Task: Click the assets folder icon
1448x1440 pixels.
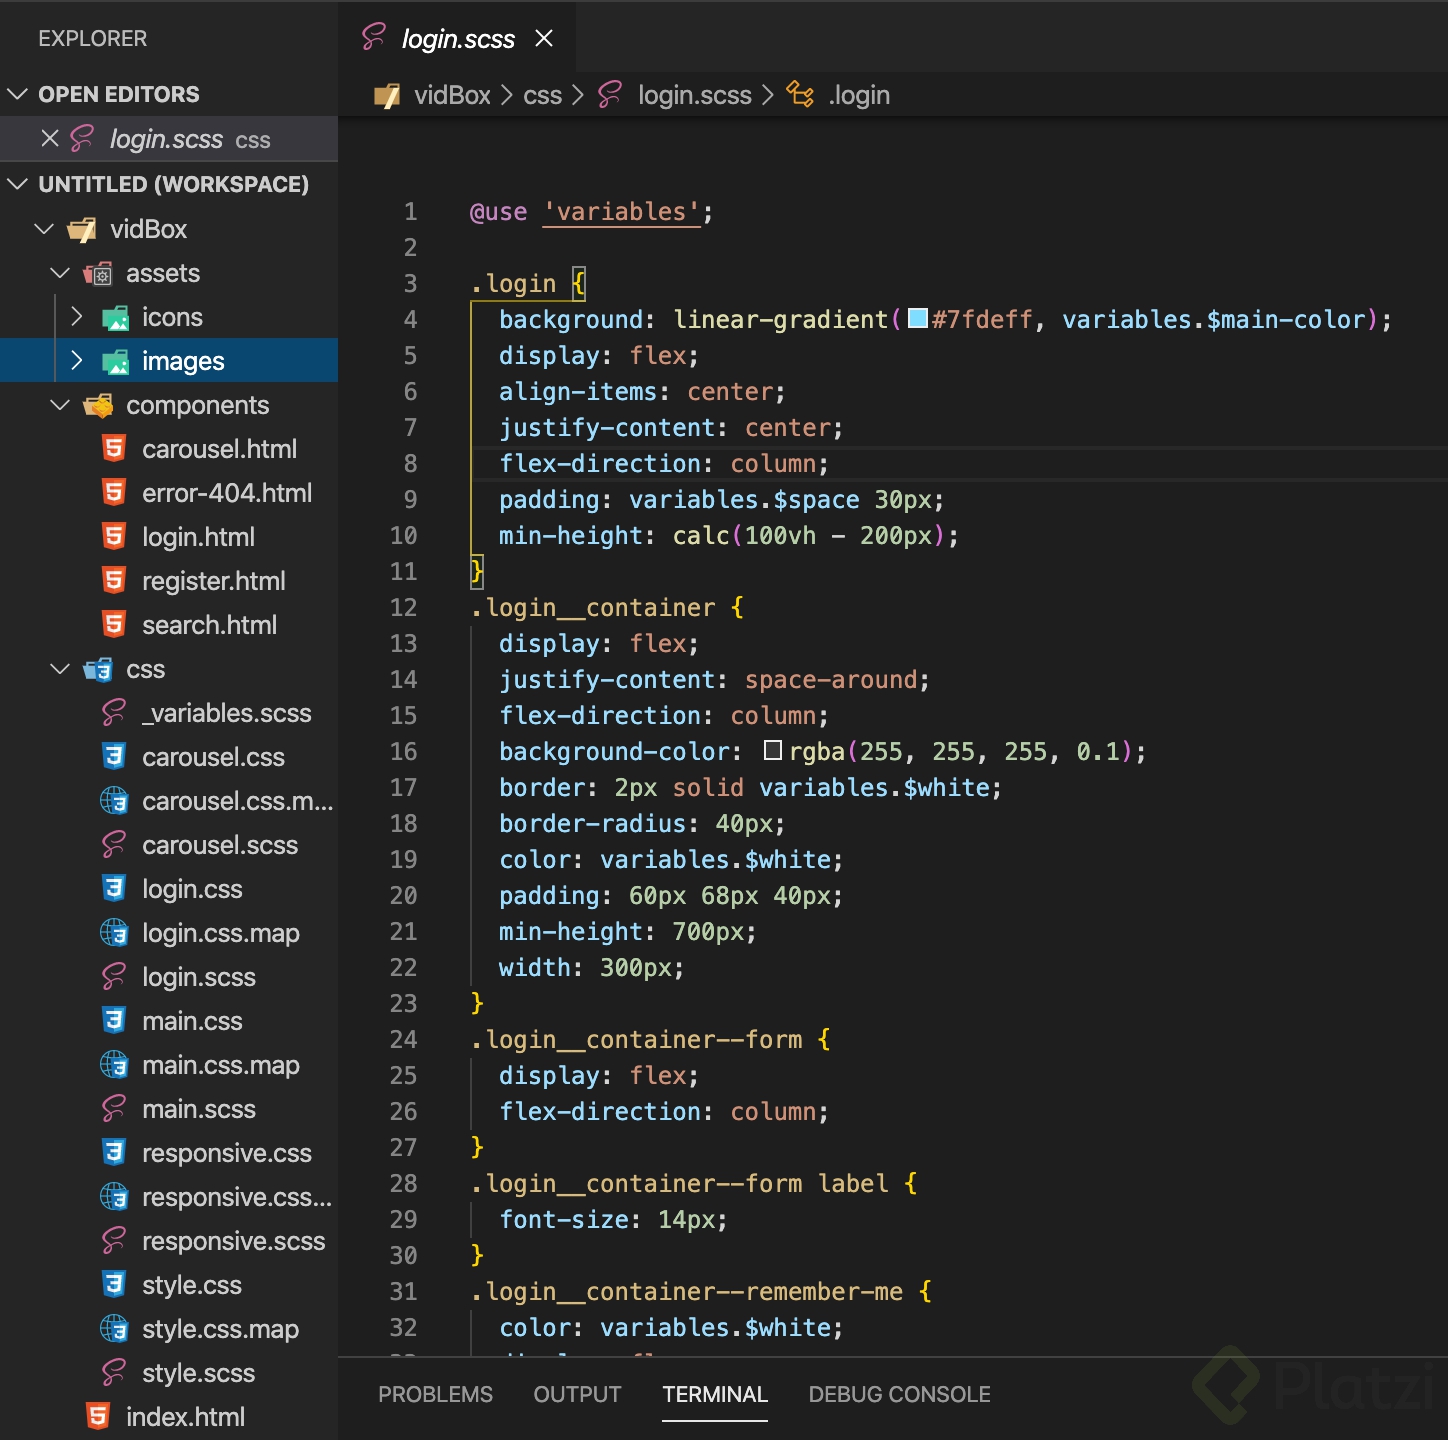Action: 98,274
